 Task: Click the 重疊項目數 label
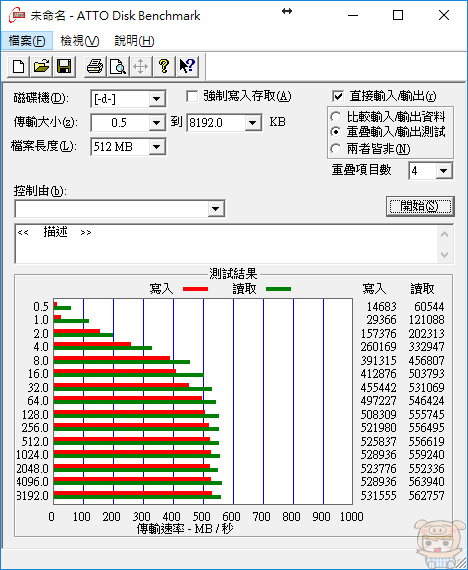pyautogui.click(x=361, y=170)
